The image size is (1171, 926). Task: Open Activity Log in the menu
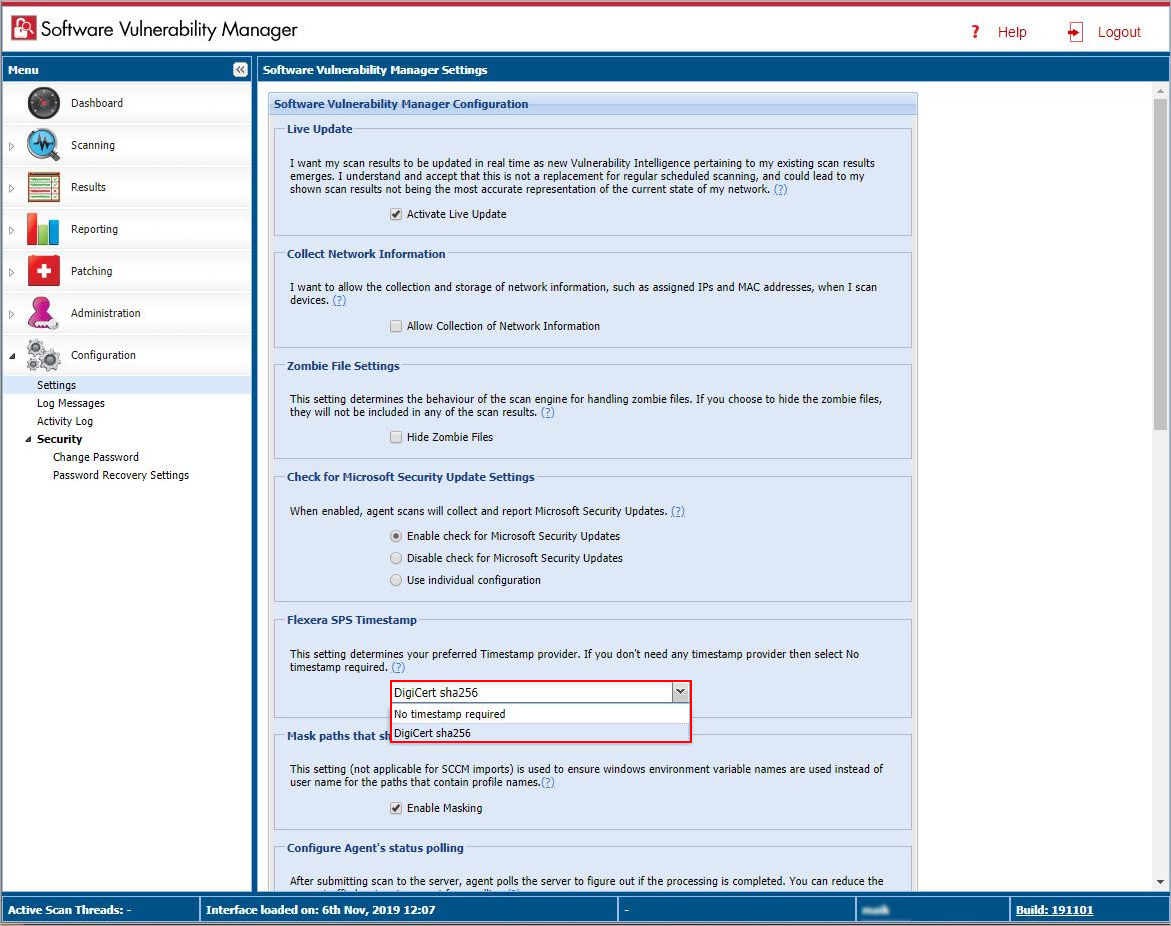pos(65,421)
